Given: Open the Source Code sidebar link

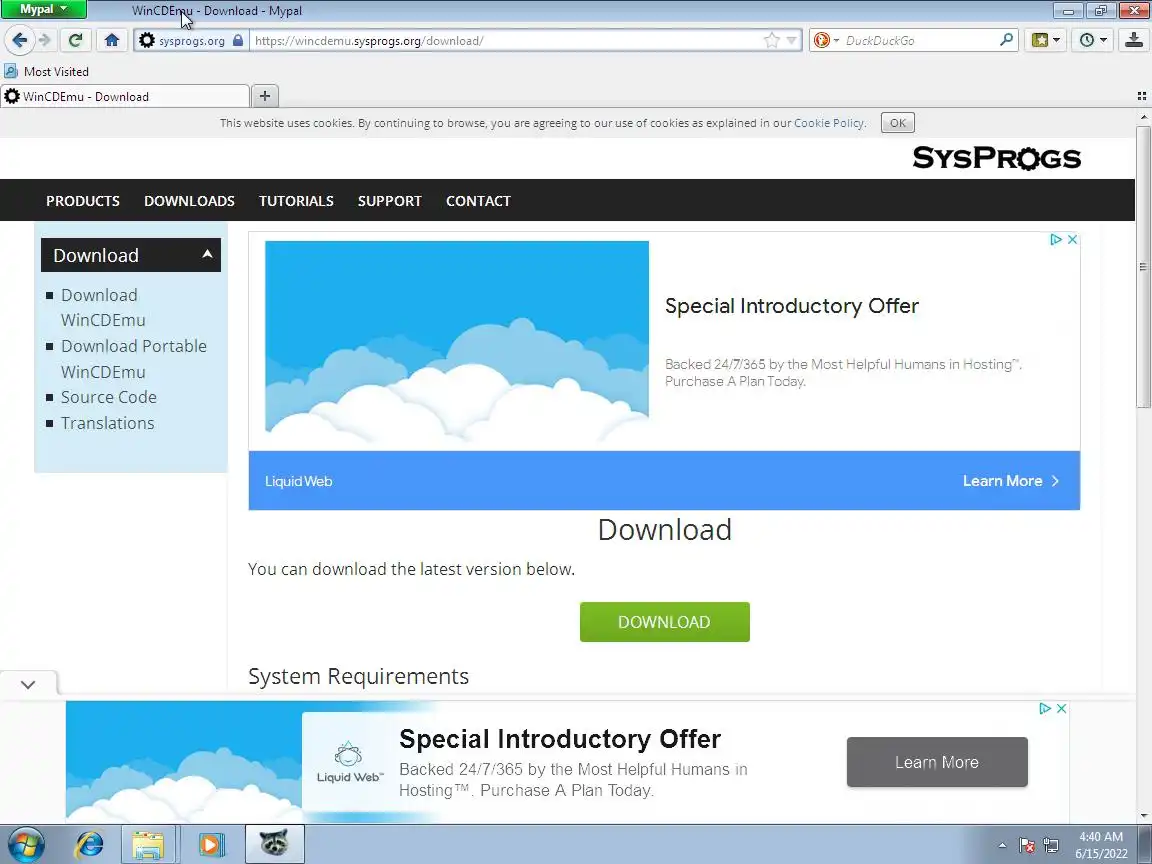Looking at the screenshot, I should pos(109,397).
